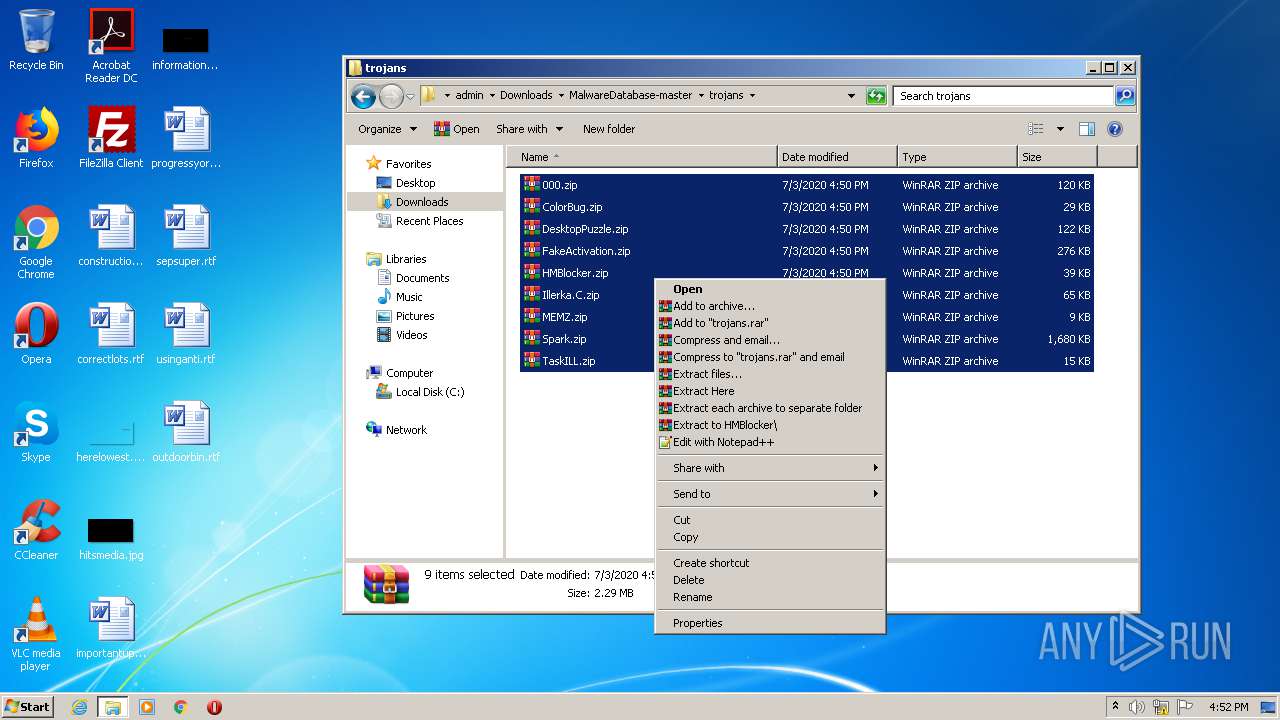Choose Open in context menu
This screenshot has height=720, width=1280.
[x=770, y=289]
